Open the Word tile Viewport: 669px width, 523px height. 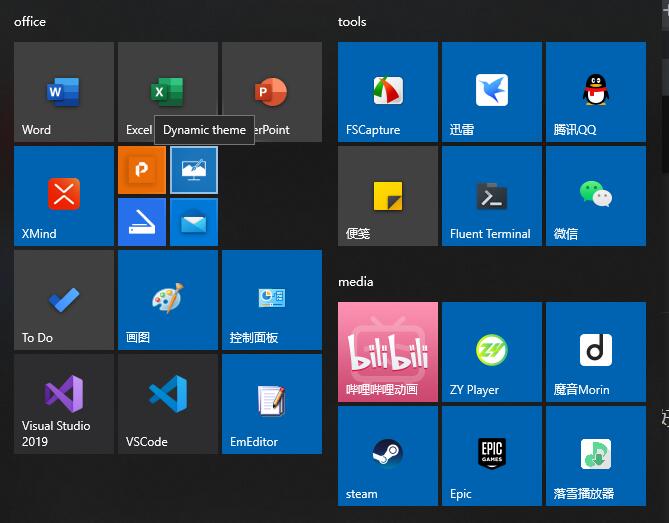(x=63, y=92)
